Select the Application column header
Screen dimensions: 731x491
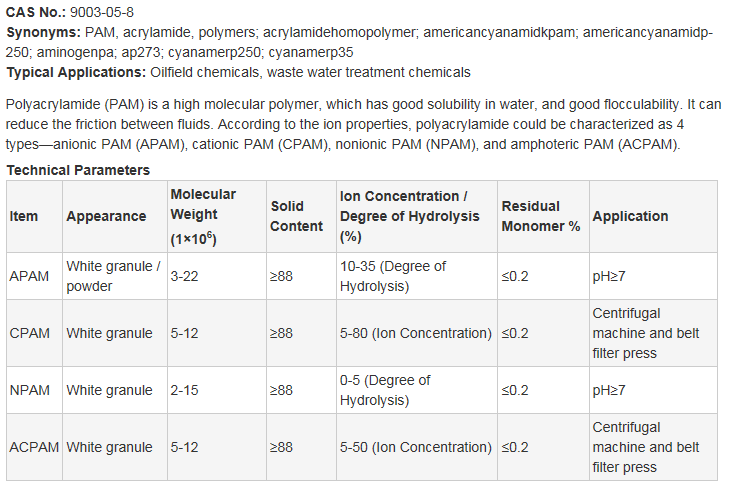653,216
